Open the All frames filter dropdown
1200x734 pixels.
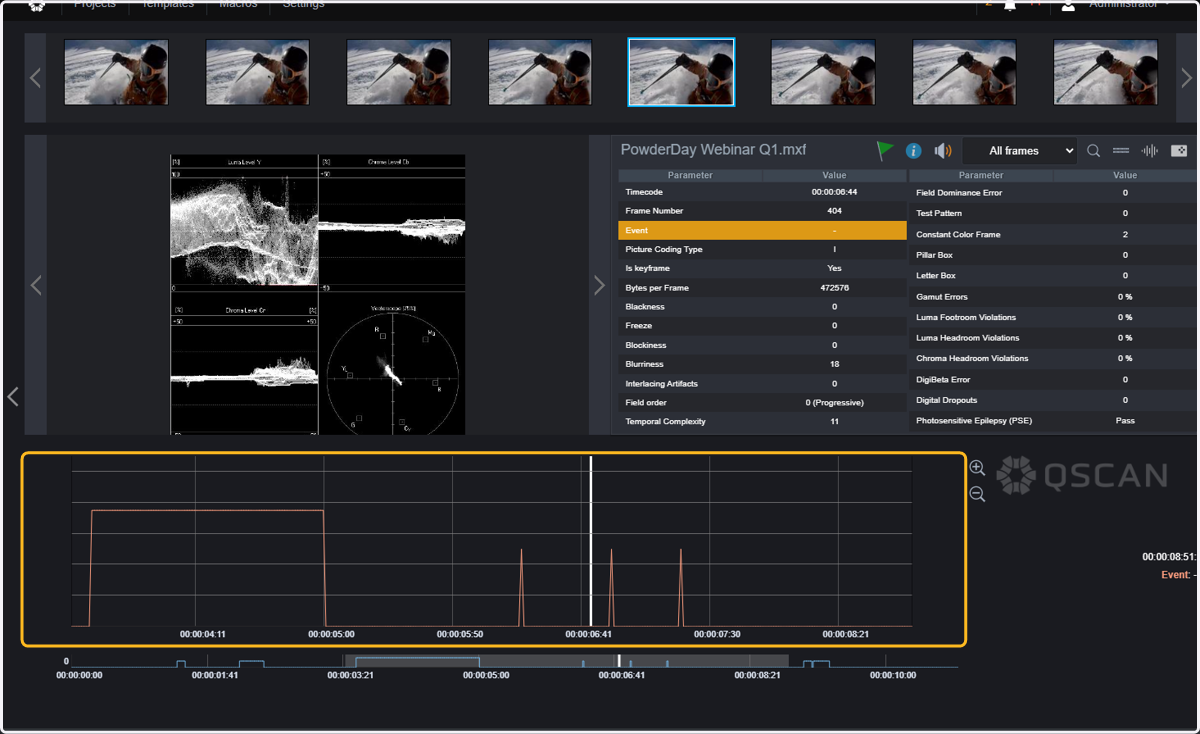pos(1020,151)
